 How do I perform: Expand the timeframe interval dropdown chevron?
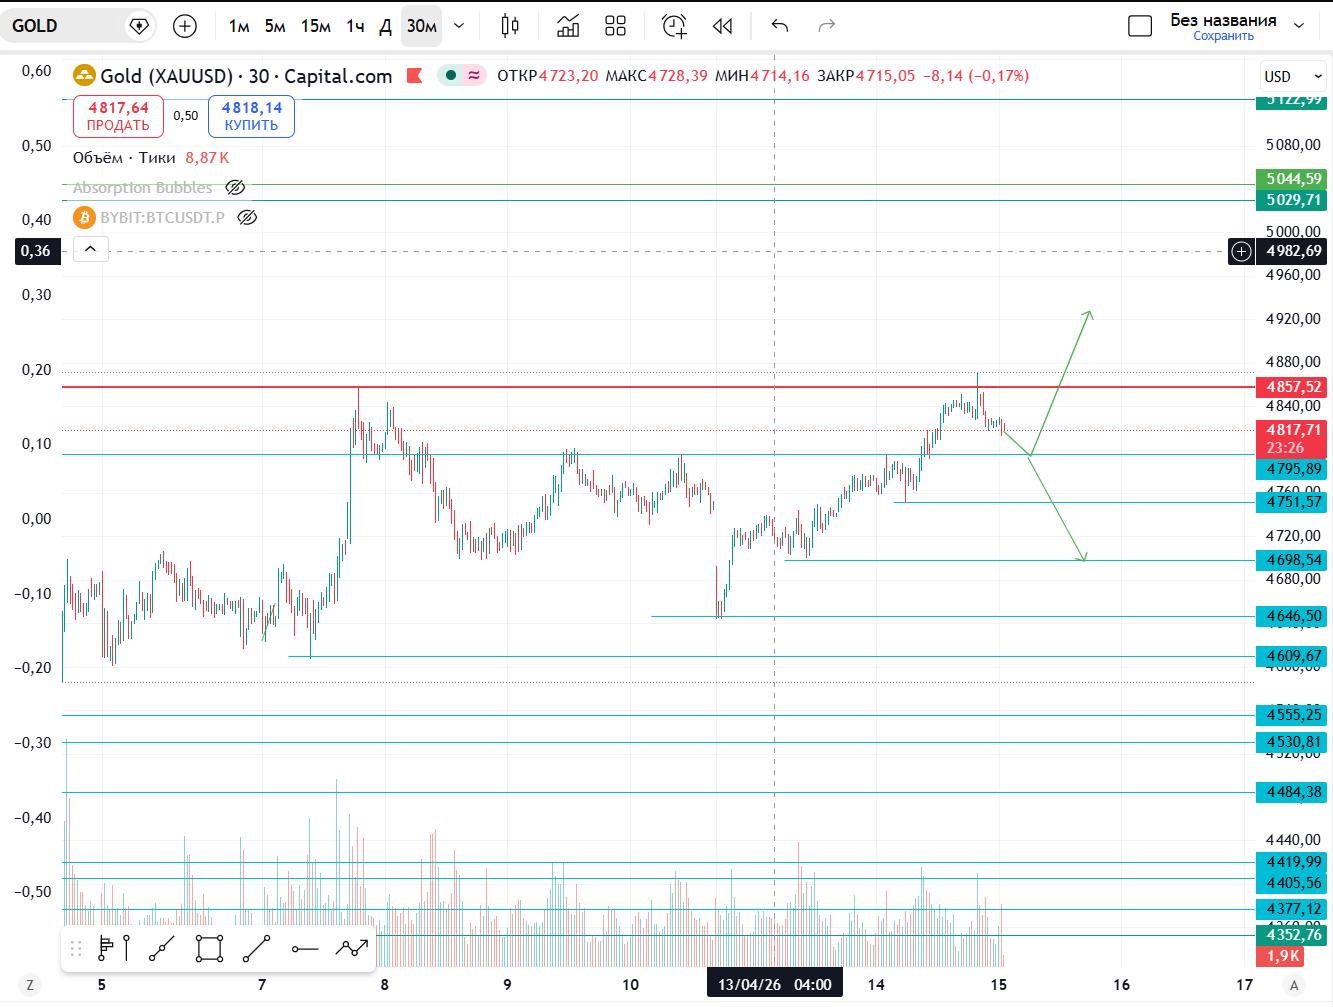(459, 26)
